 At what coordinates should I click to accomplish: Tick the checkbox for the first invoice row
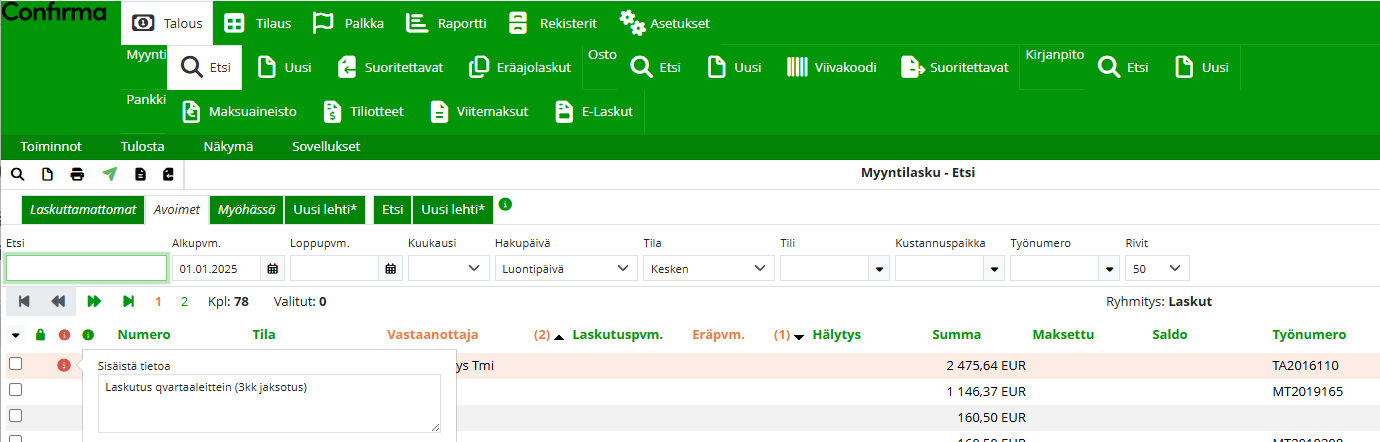[15, 364]
